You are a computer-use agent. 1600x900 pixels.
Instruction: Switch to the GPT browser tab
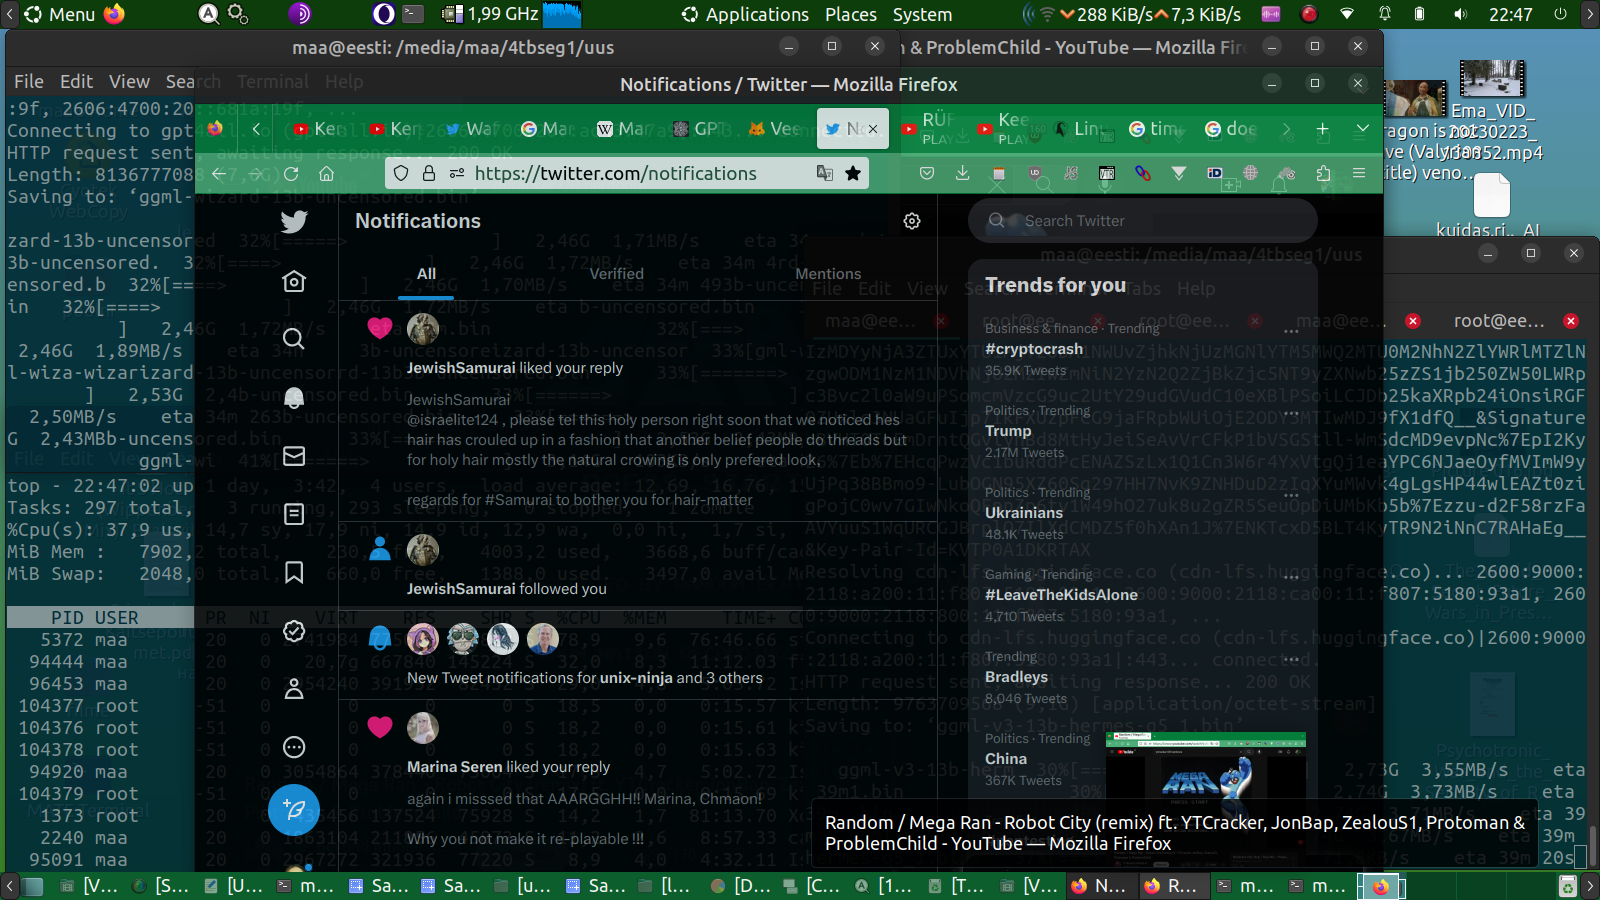698,129
